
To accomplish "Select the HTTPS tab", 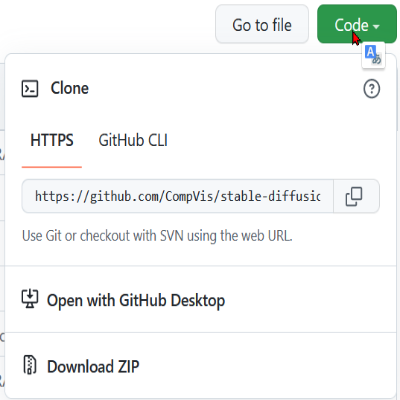I will [x=52, y=140].
